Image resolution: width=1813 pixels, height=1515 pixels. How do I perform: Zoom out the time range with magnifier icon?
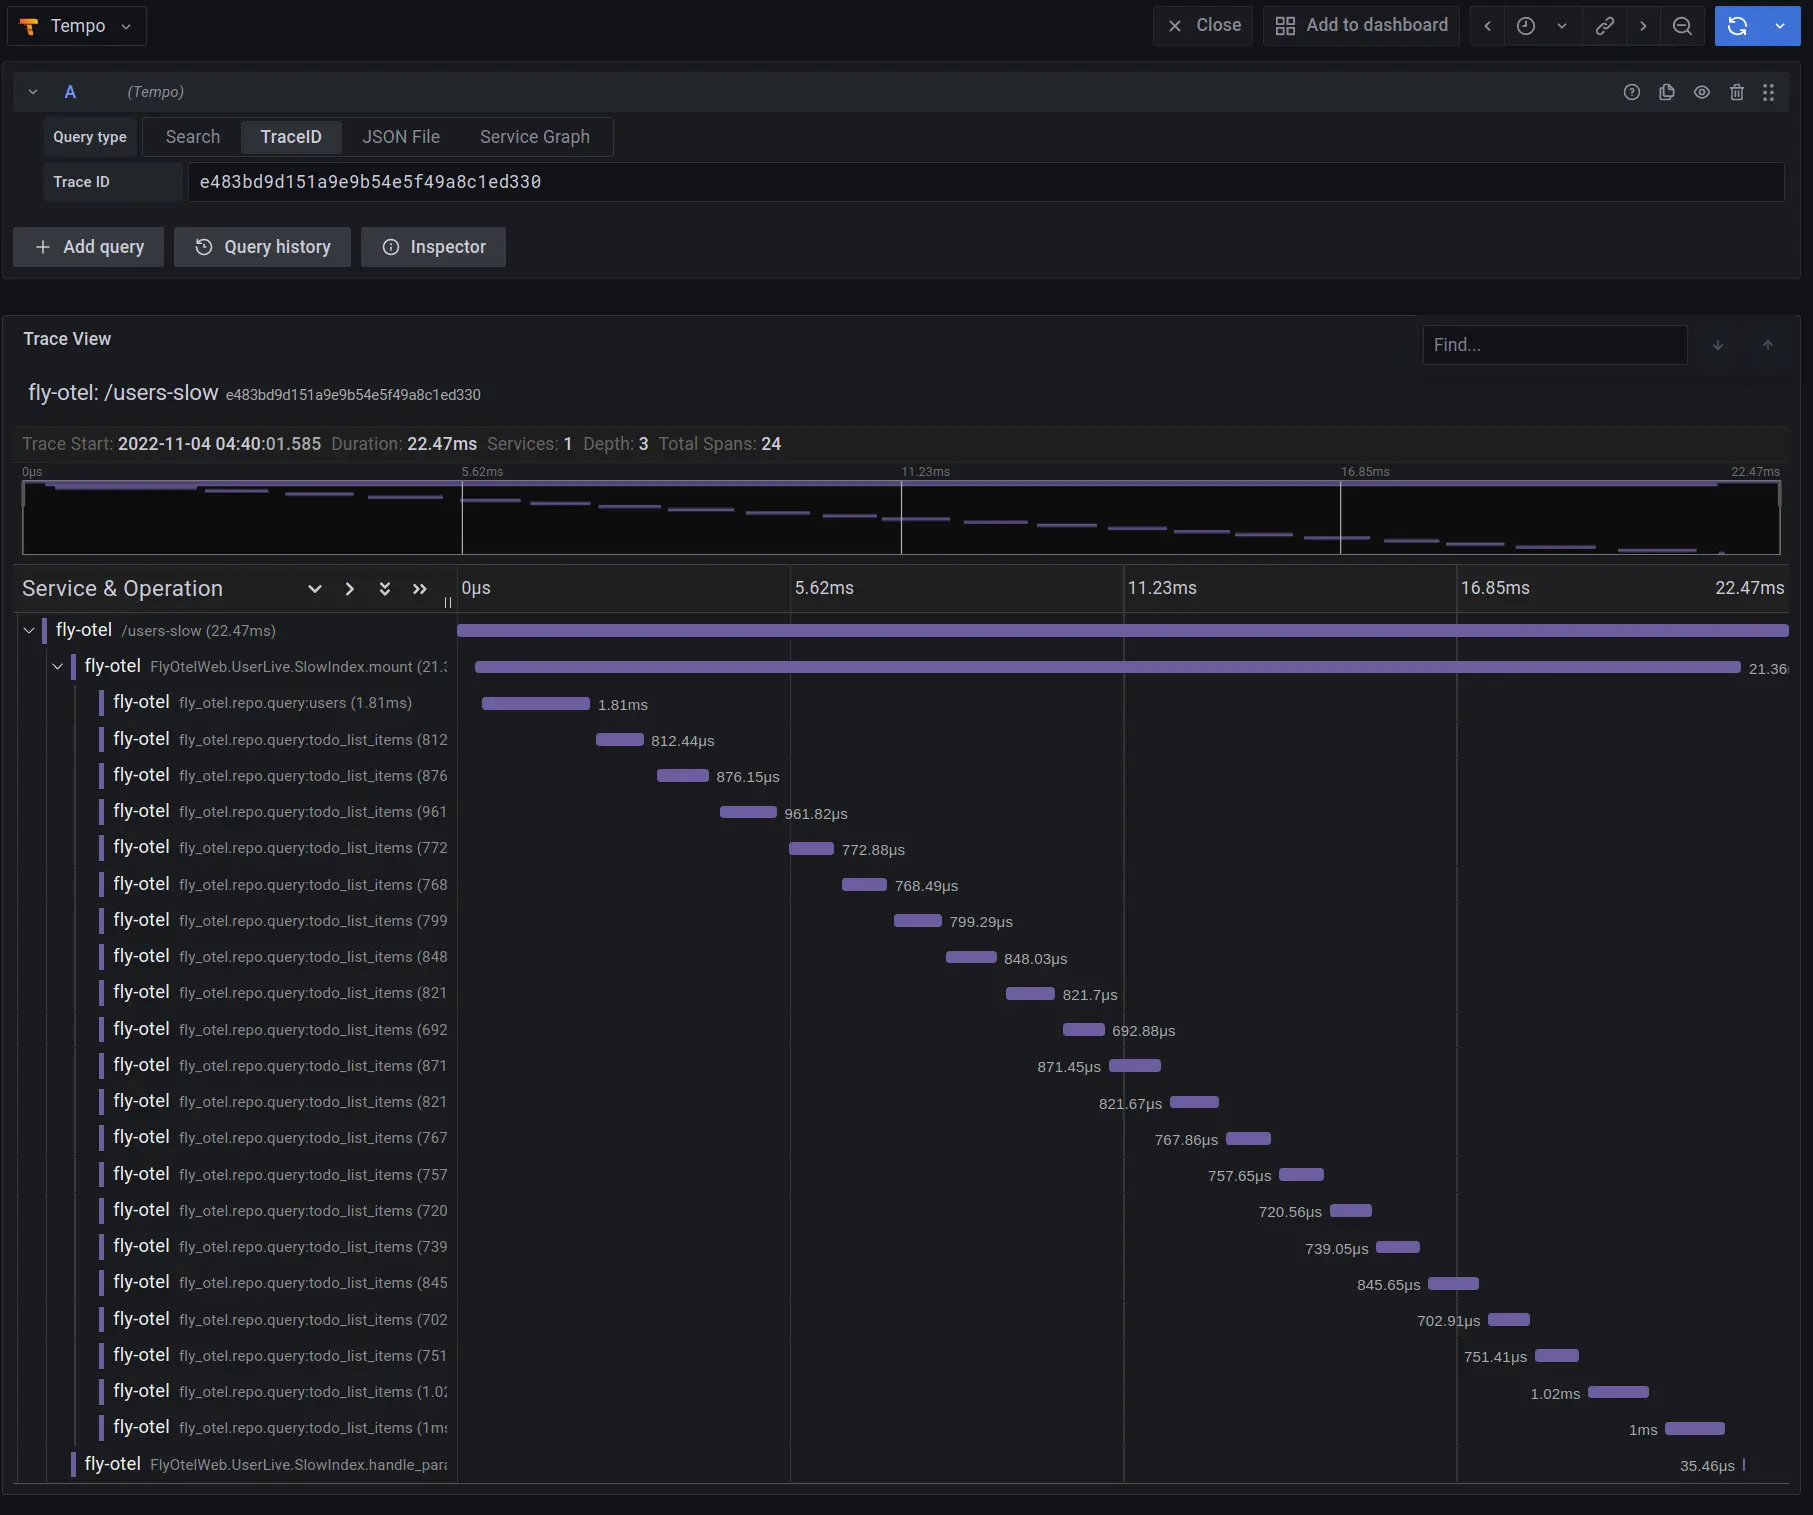coord(1682,26)
